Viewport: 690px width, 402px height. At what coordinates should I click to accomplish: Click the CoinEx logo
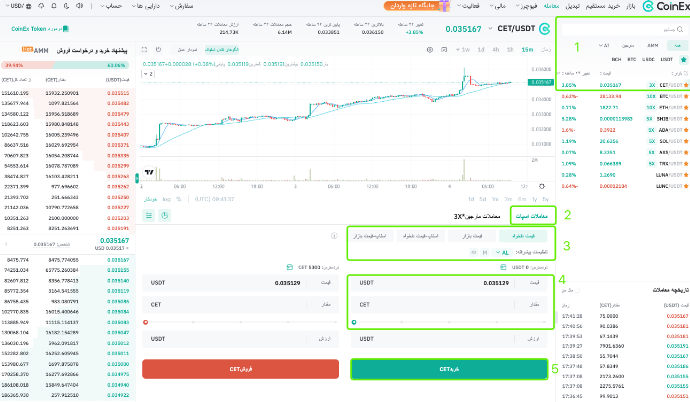point(665,6)
